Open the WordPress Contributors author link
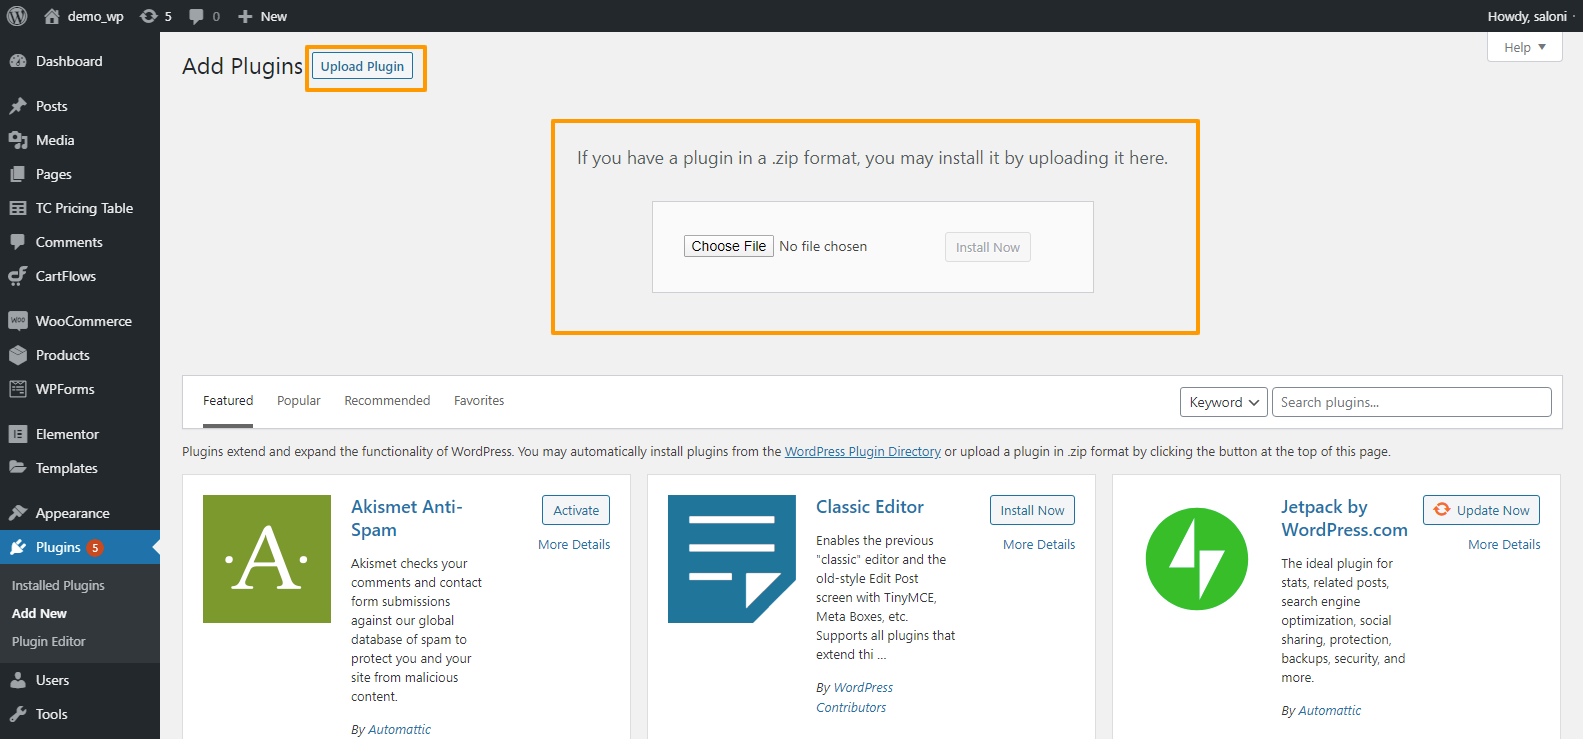1583x739 pixels. [854, 698]
